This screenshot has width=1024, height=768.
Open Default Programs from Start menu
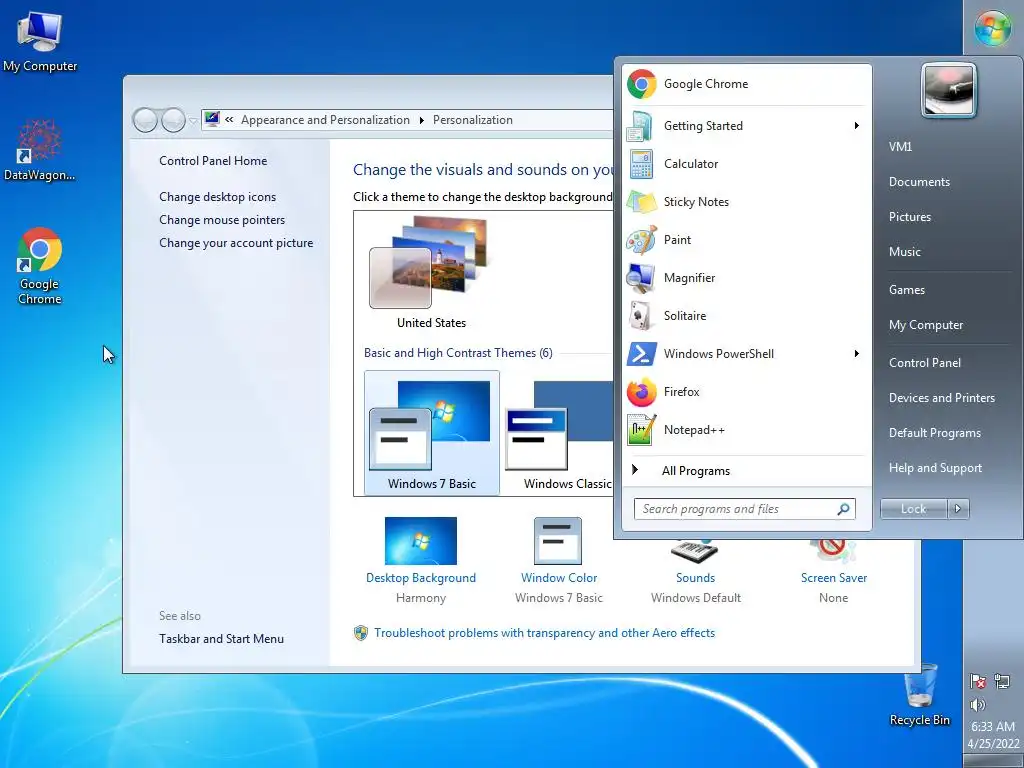tap(935, 433)
